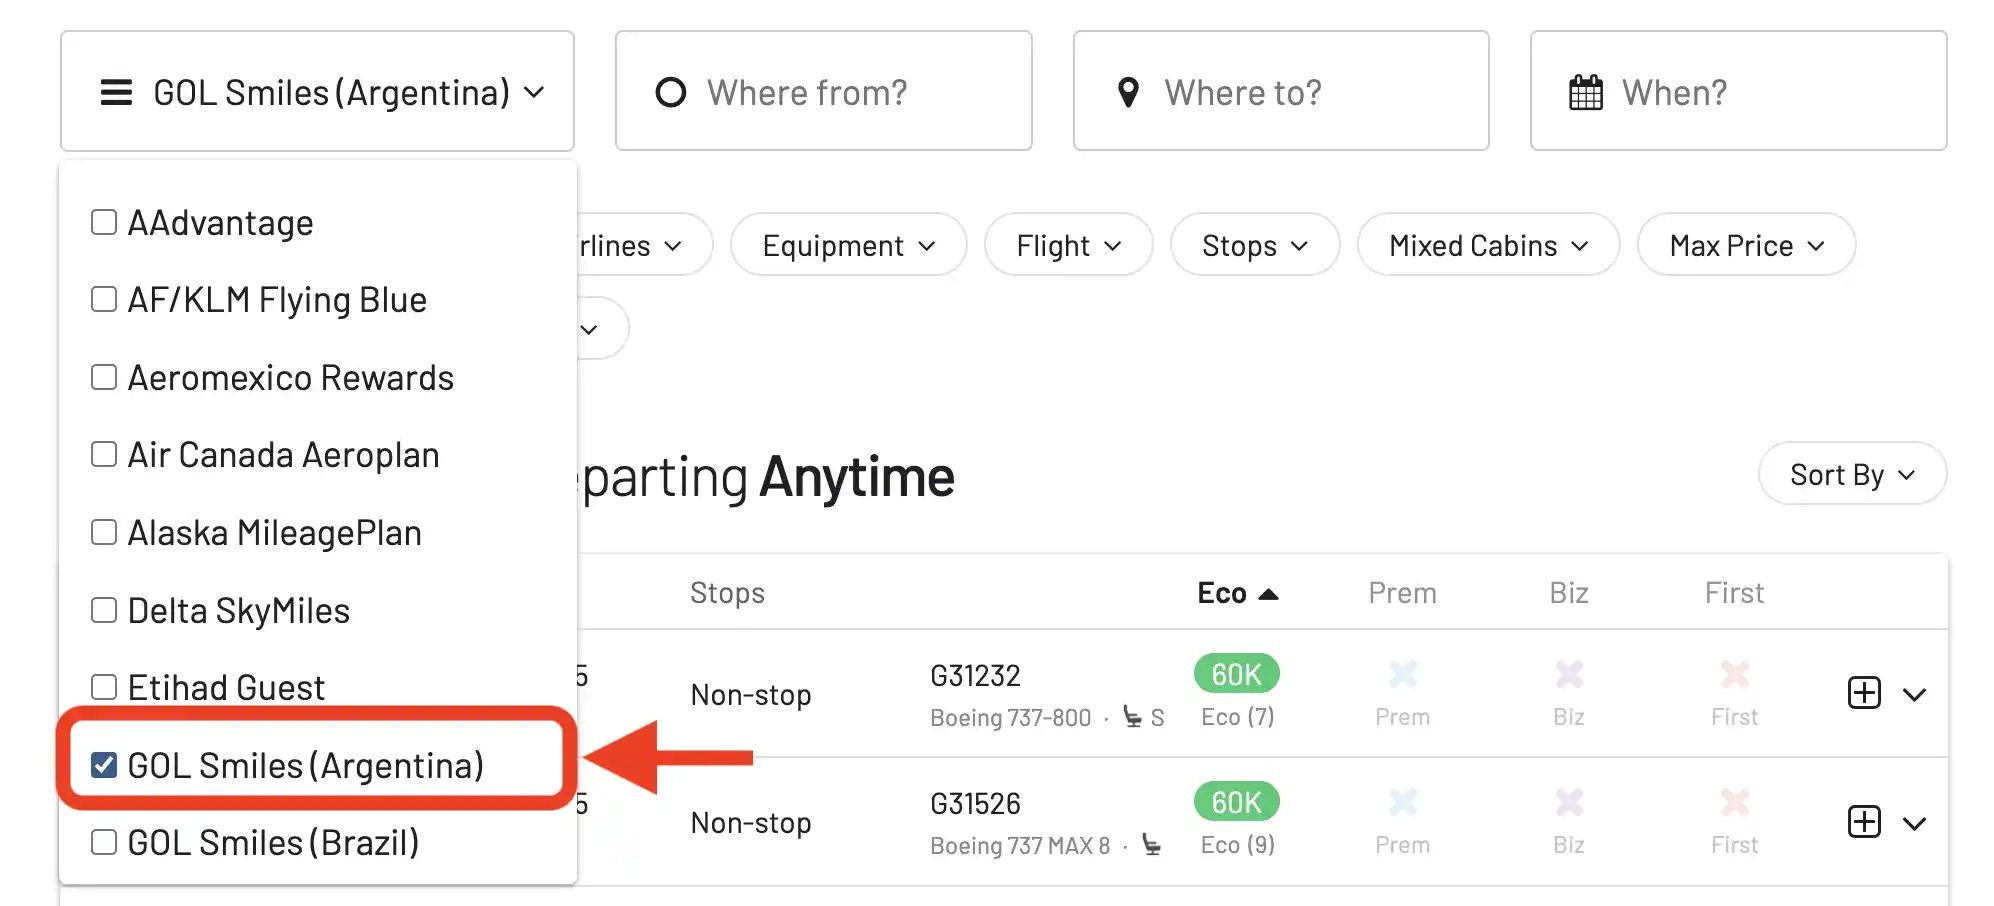Click Non-stop label in G31232 row
The height and width of the screenshot is (906, 1994).
coord(751,695)
